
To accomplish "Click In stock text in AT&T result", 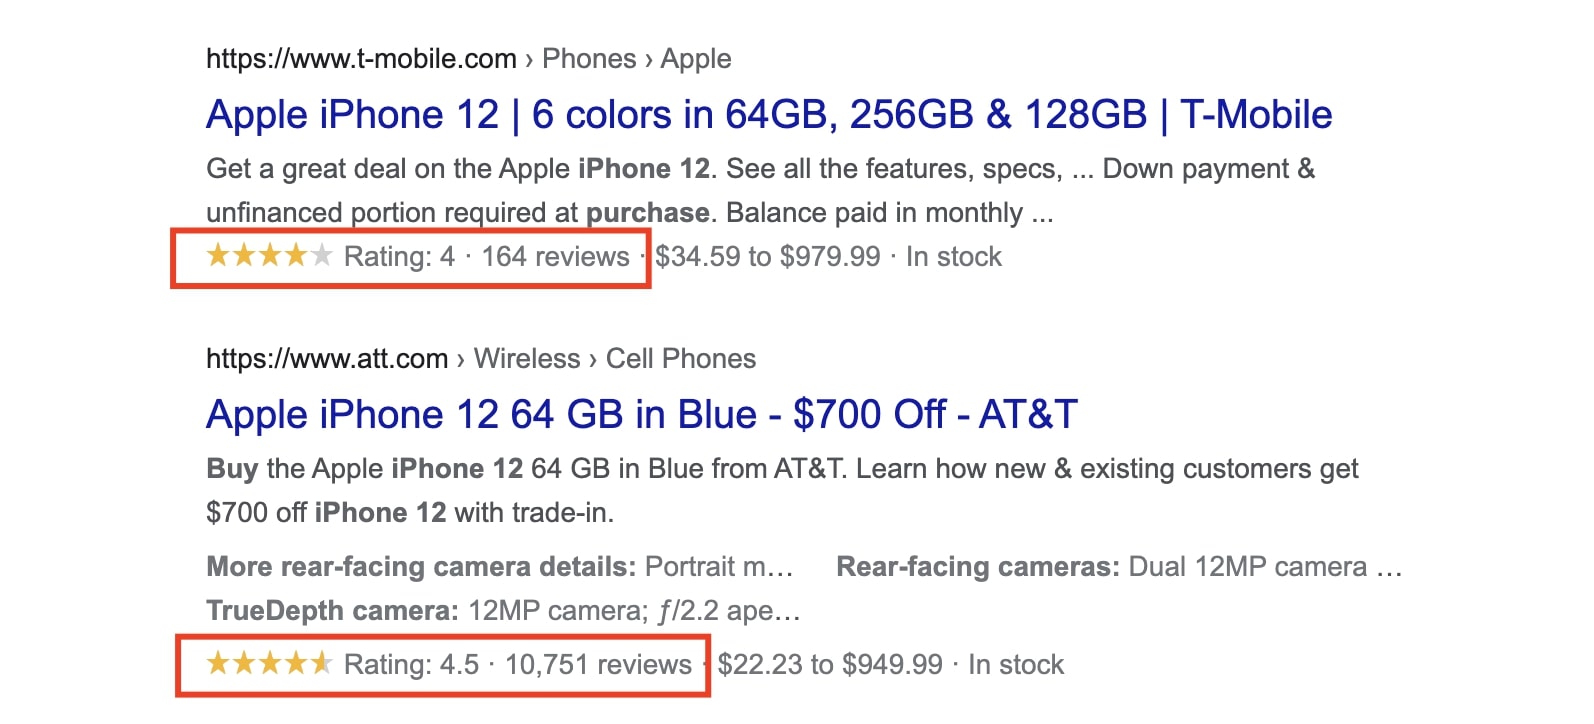I will click(x=1016, y=665).
